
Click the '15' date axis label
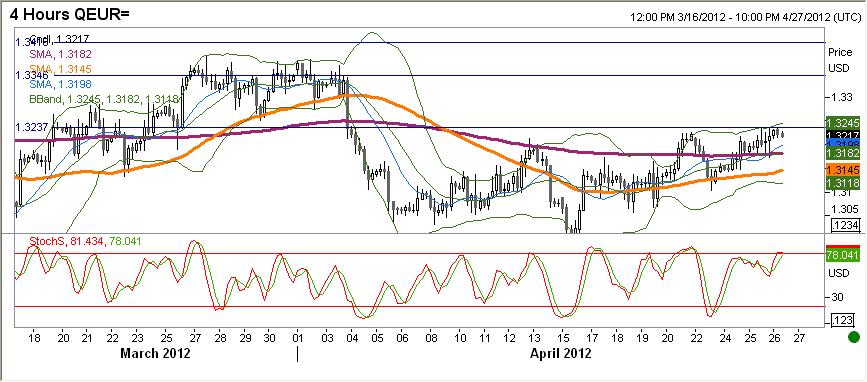click(563, 337)
